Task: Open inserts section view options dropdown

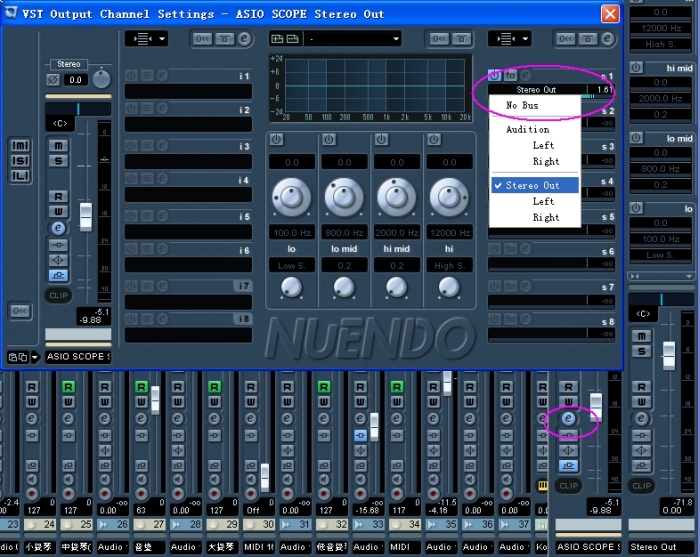Action: tap(146, 39)
